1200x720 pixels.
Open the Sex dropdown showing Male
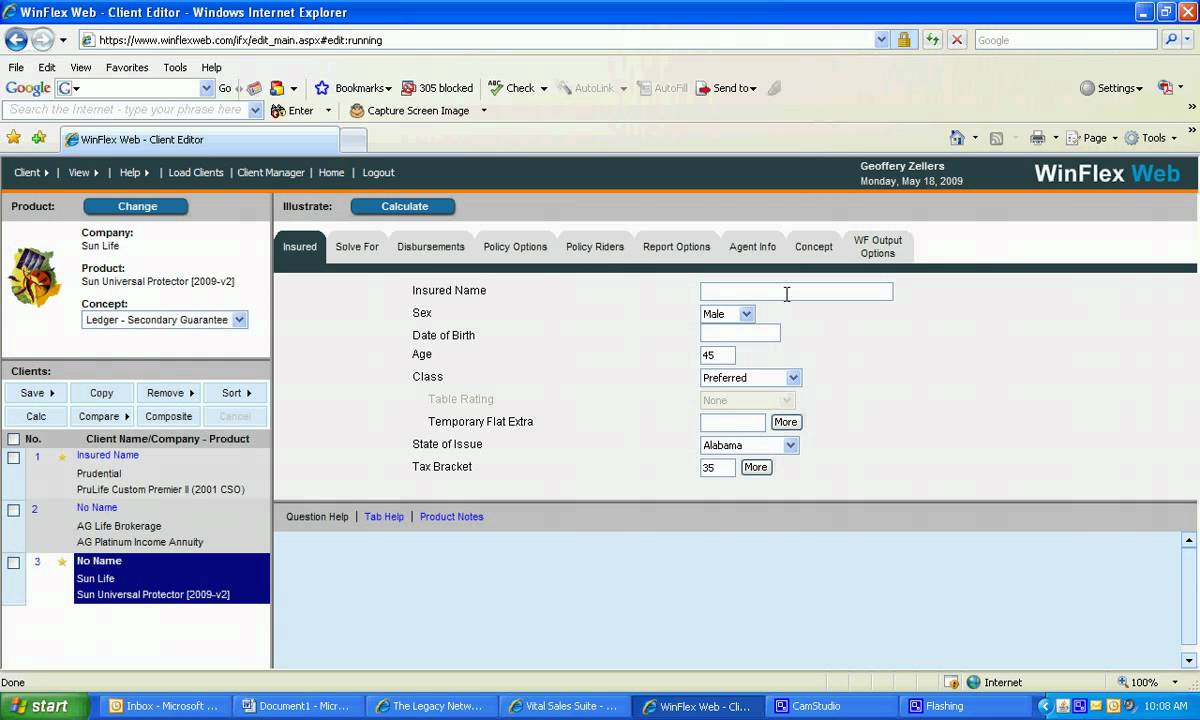(727, 314)
